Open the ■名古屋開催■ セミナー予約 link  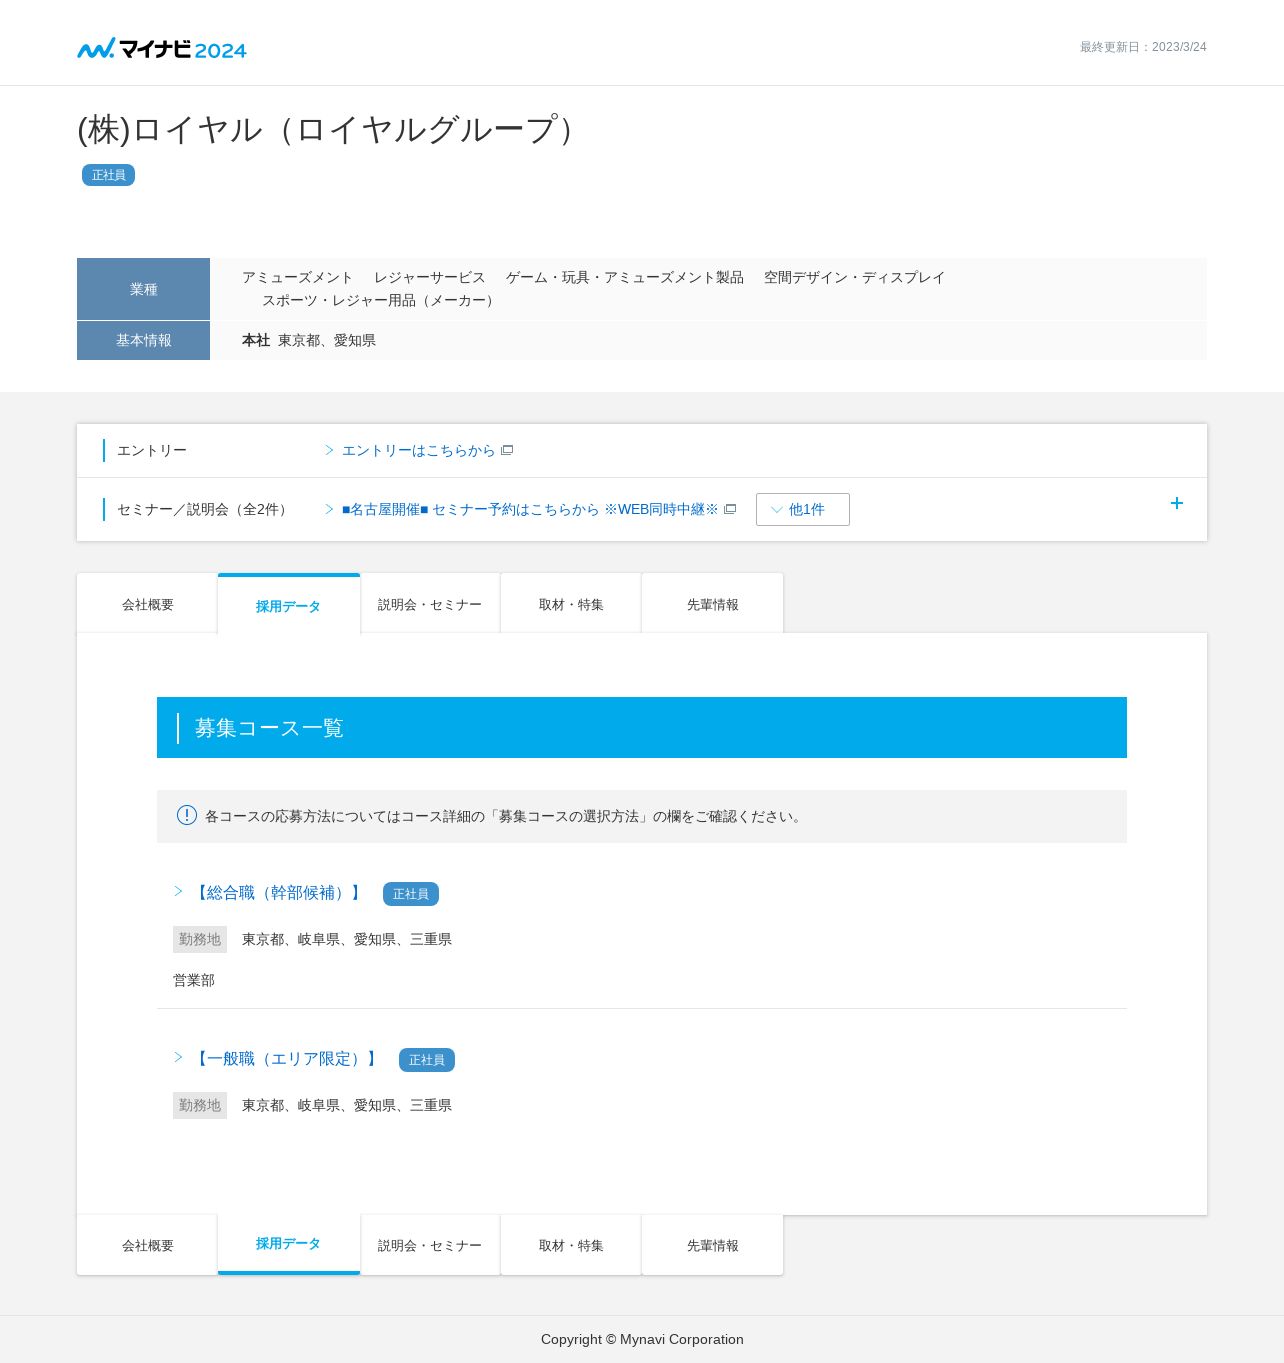click(530, 509)
